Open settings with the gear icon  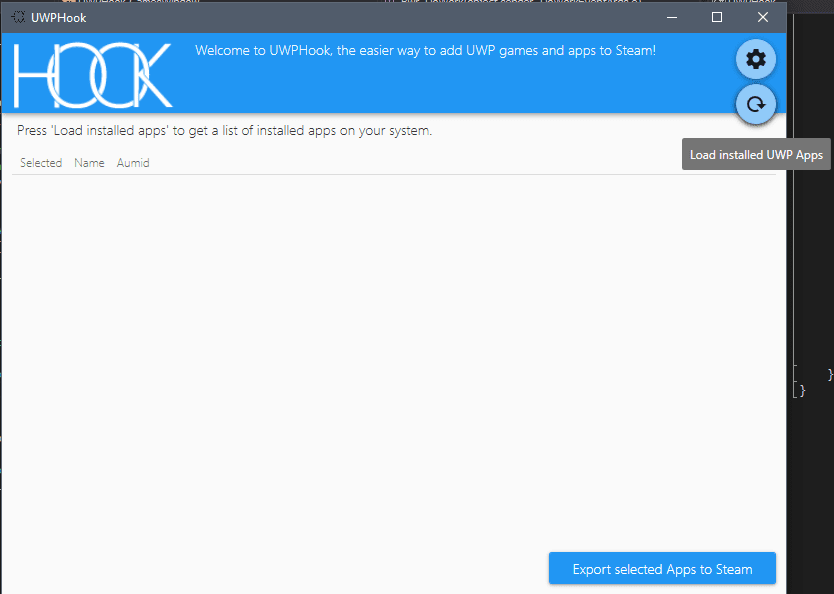755,59
